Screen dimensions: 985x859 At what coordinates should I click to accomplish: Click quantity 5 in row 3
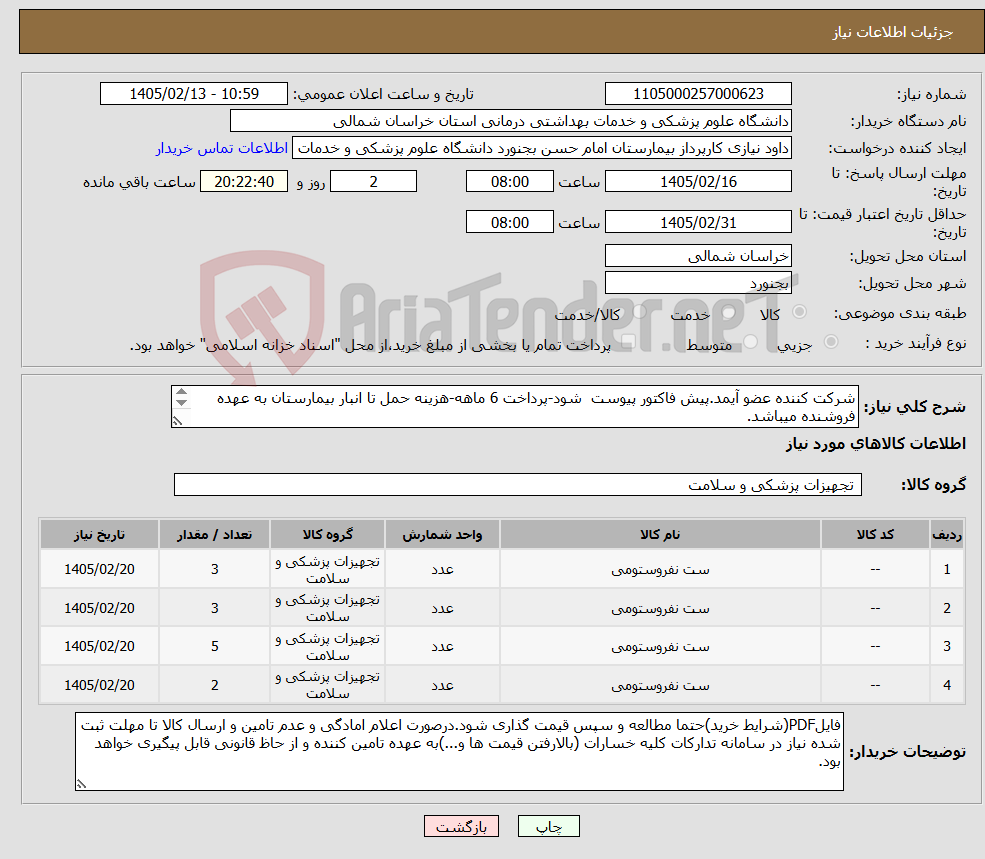(215, 647)
